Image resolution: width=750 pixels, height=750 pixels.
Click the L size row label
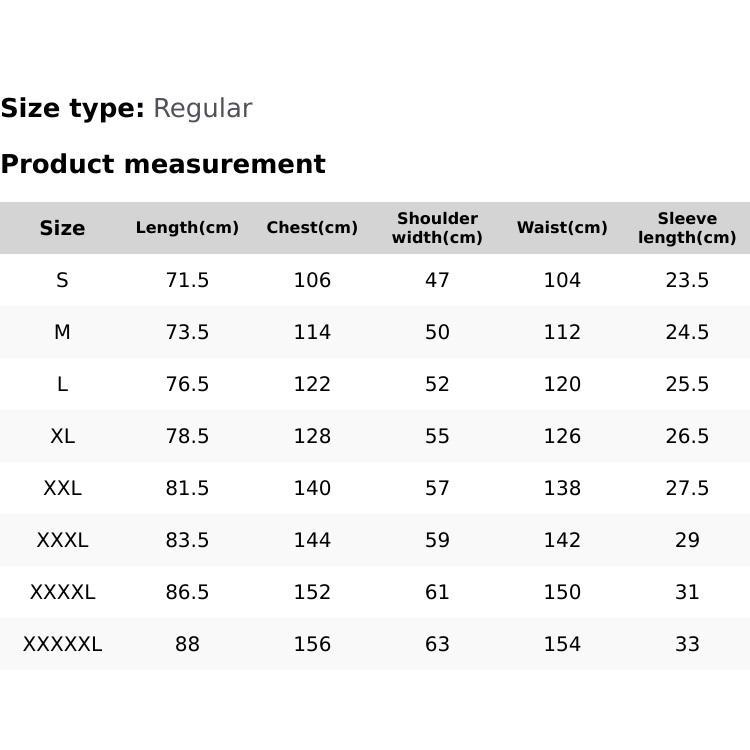click(62, 384)
